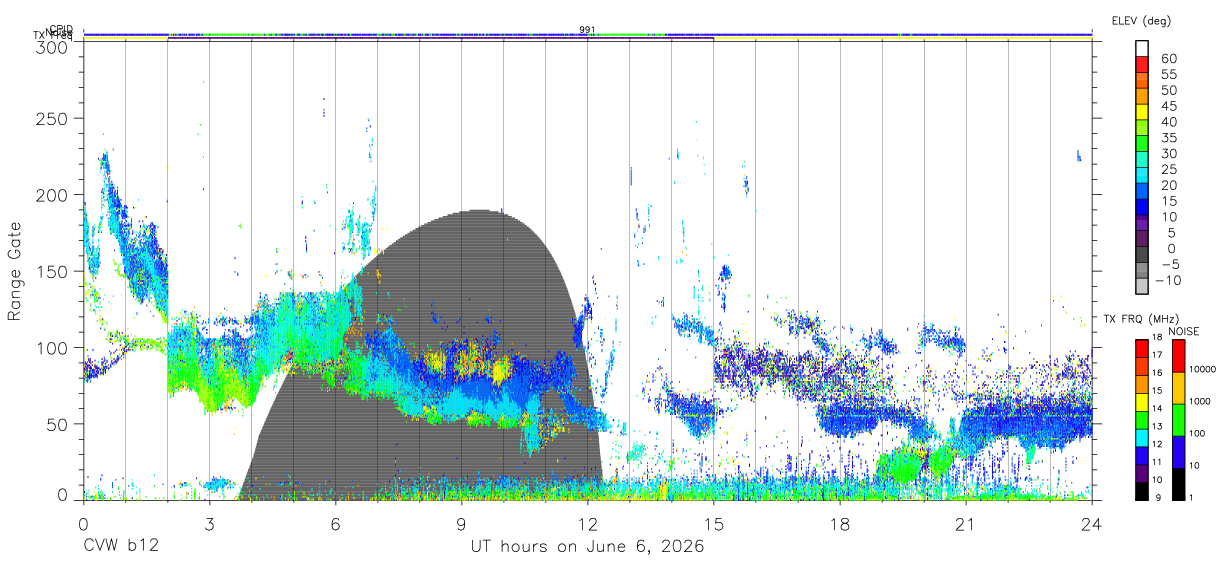Click the ELEV colorbar label '25'

click(1168, 169)
